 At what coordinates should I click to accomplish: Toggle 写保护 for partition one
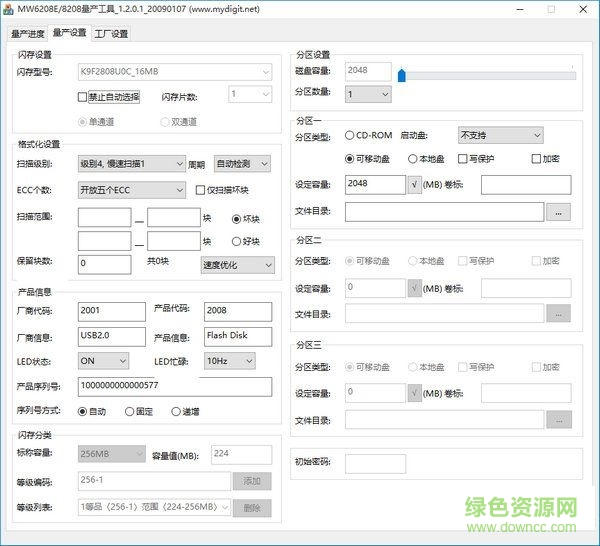[x=462, y=159]
